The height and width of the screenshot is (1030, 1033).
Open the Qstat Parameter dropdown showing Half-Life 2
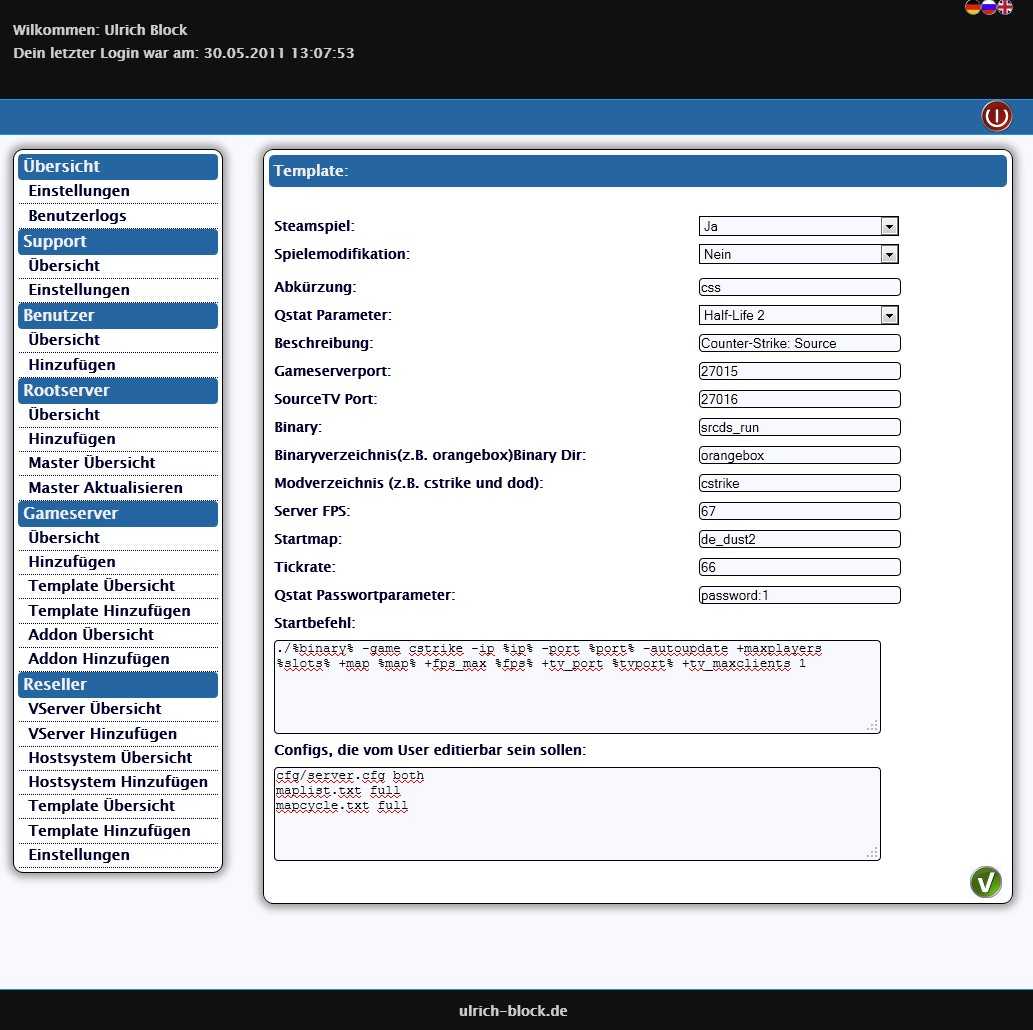798,315
